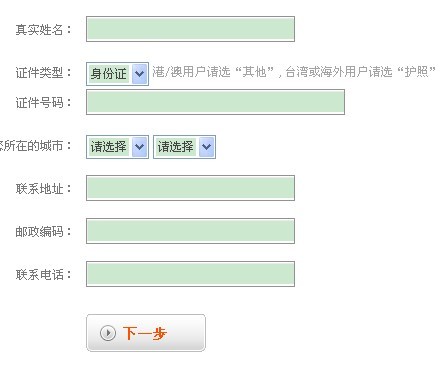Click the 邮政编码 label text
Image resolution: width=448 pixels, height=366 pixels.
click(x=39, y=231)
